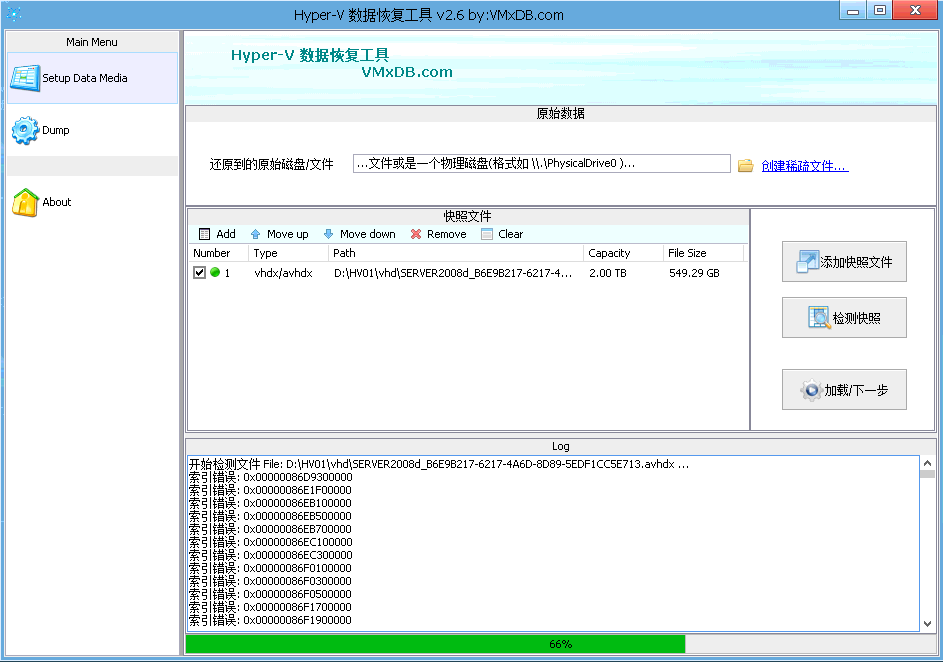Click the 检测快照 button
The image size is (943, 662).
(844, 317)
